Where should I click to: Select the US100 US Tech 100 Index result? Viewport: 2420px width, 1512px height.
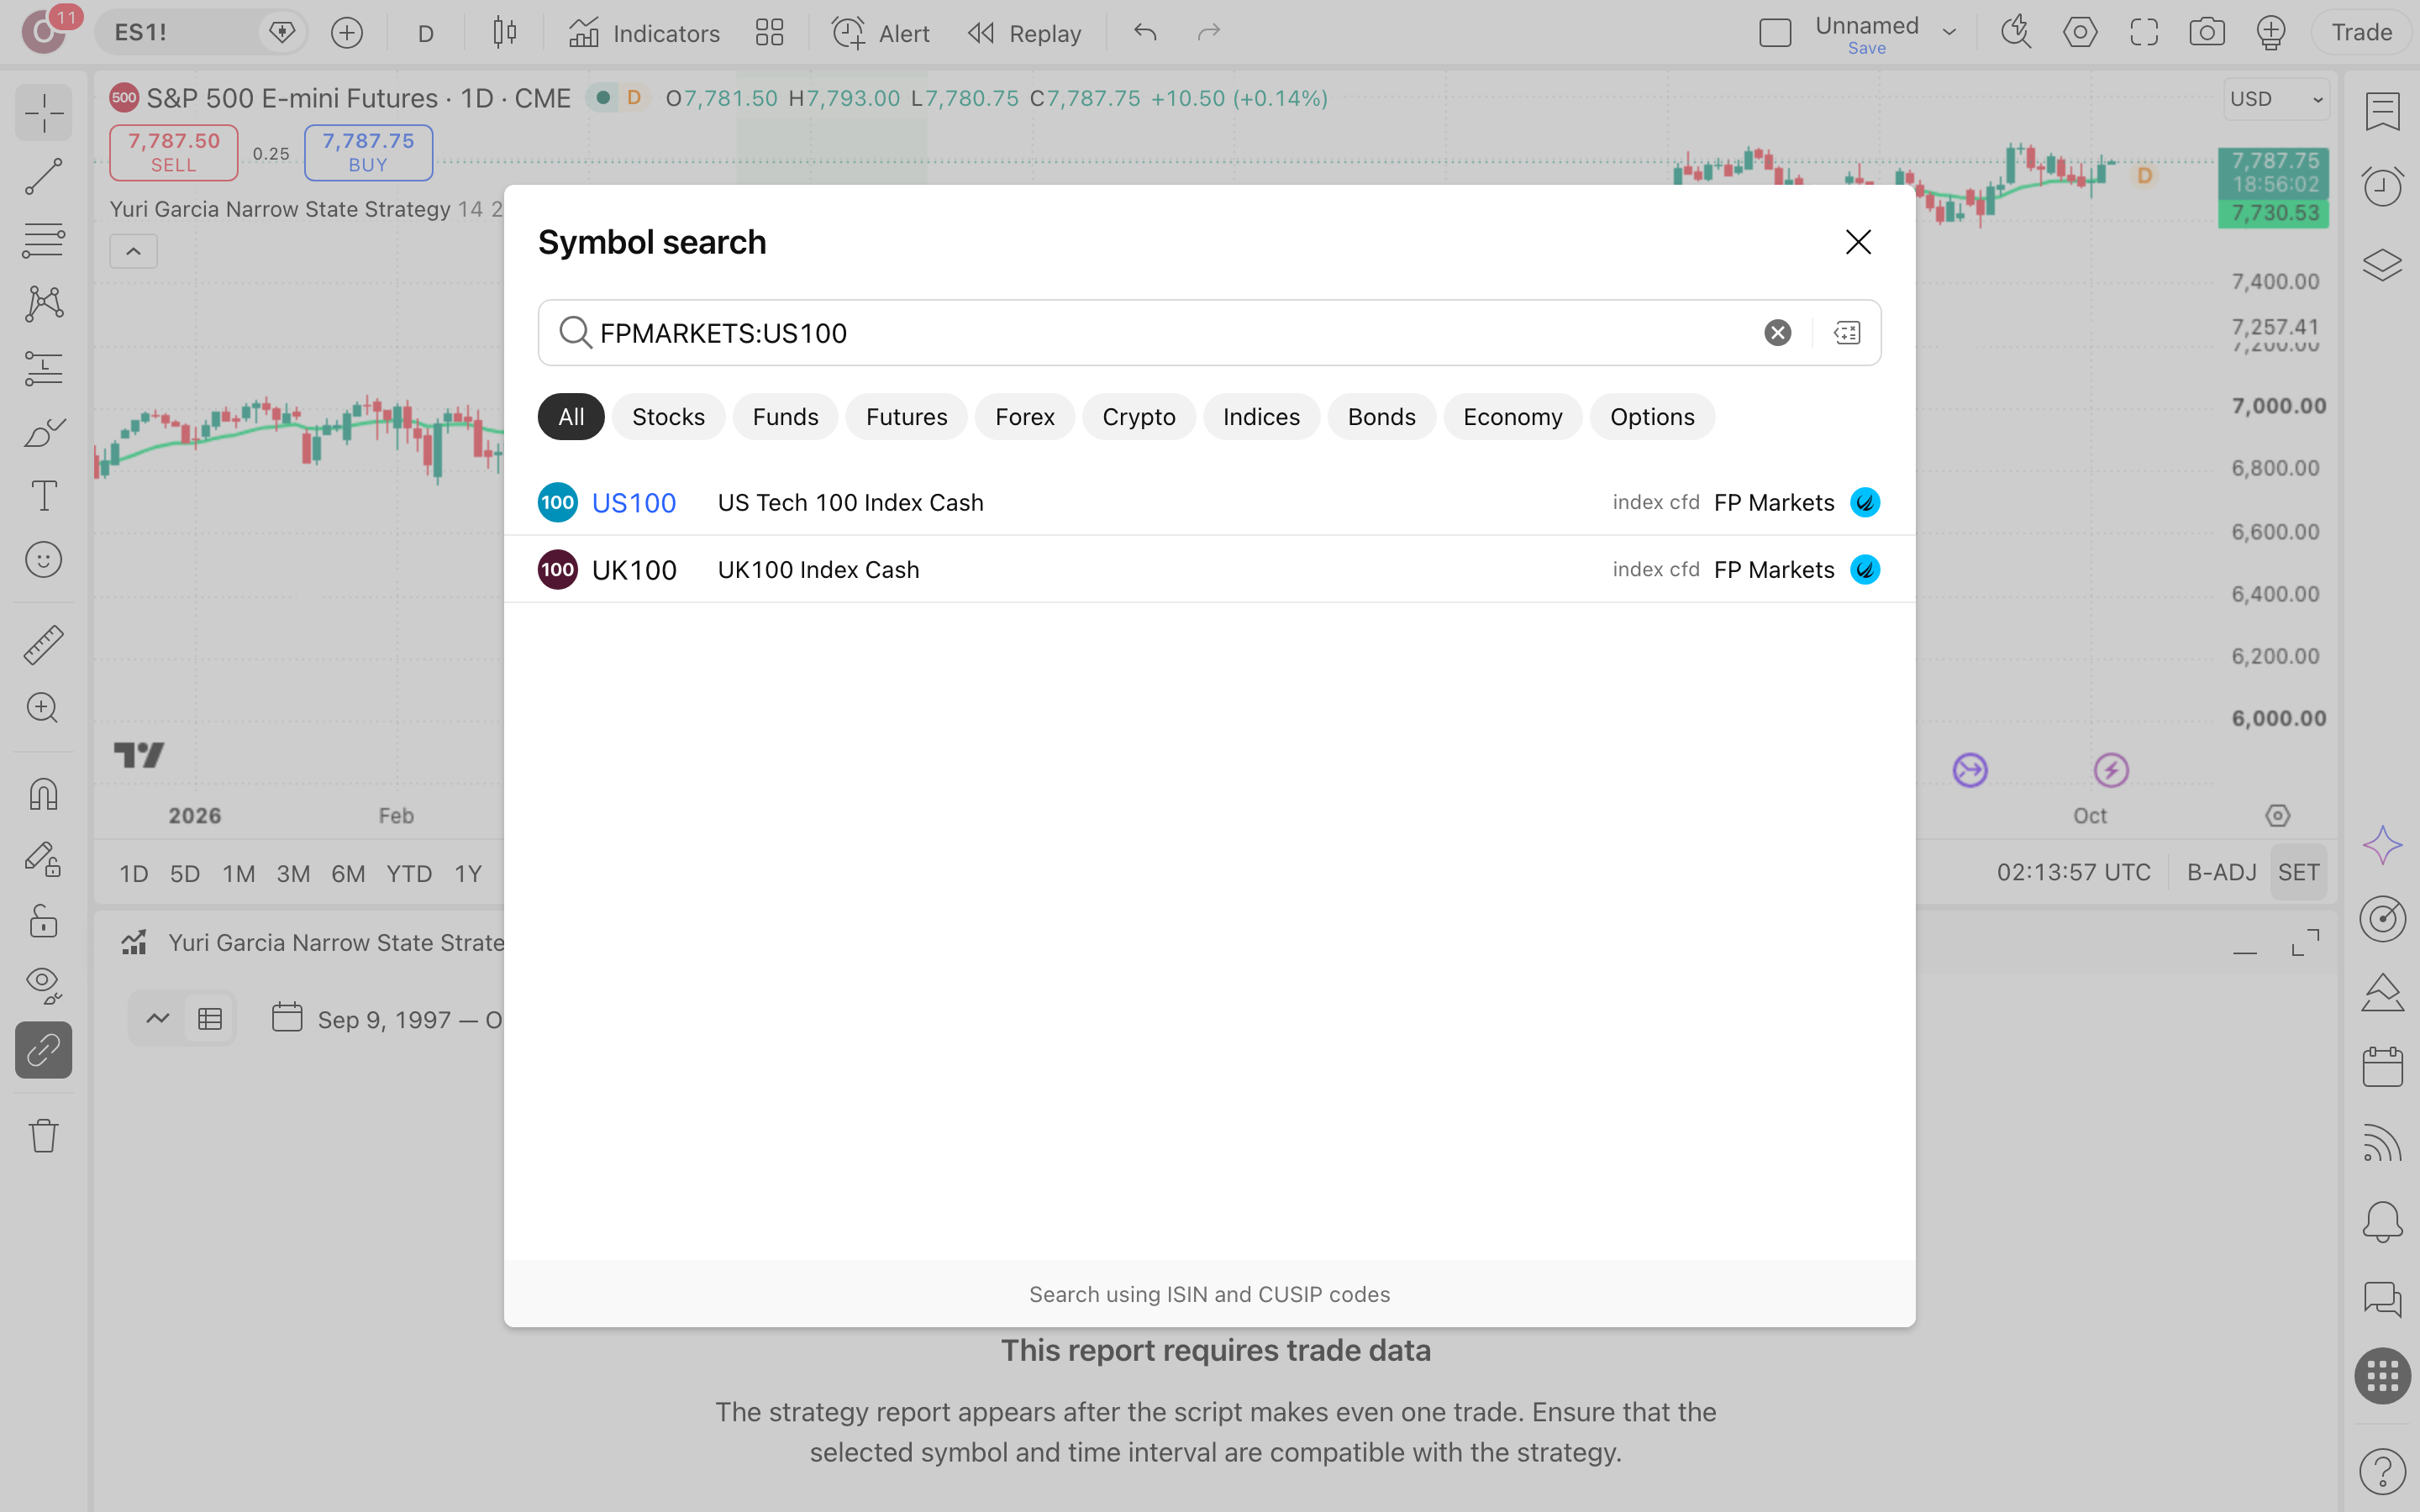coord(1209,502)
